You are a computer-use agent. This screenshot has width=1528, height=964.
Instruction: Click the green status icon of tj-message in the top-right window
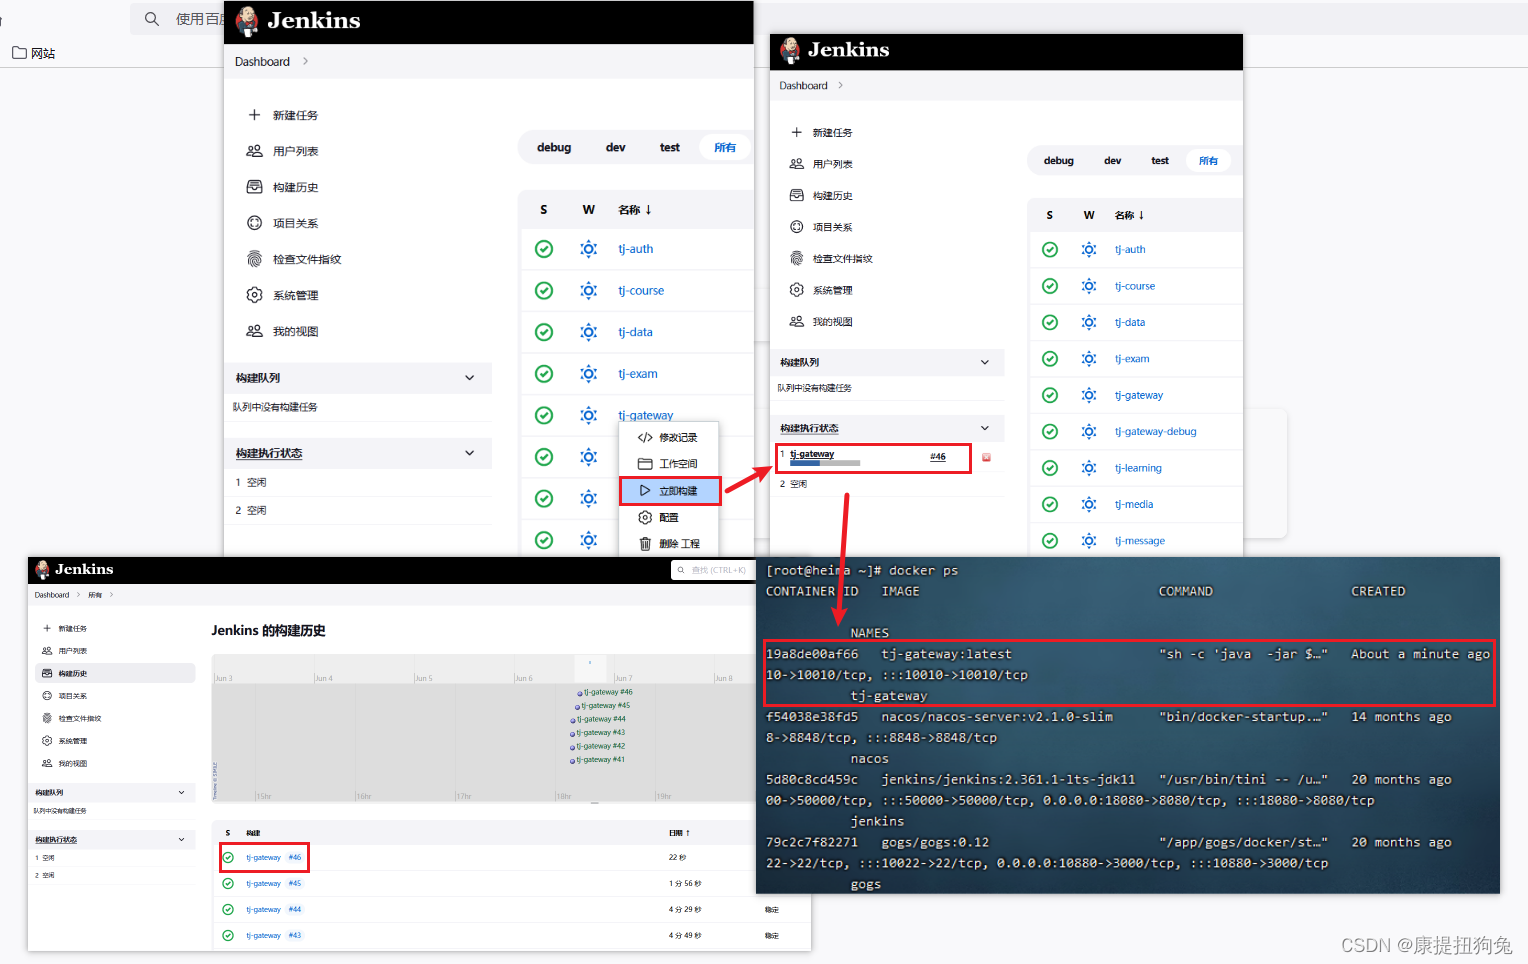point(1050,540)
